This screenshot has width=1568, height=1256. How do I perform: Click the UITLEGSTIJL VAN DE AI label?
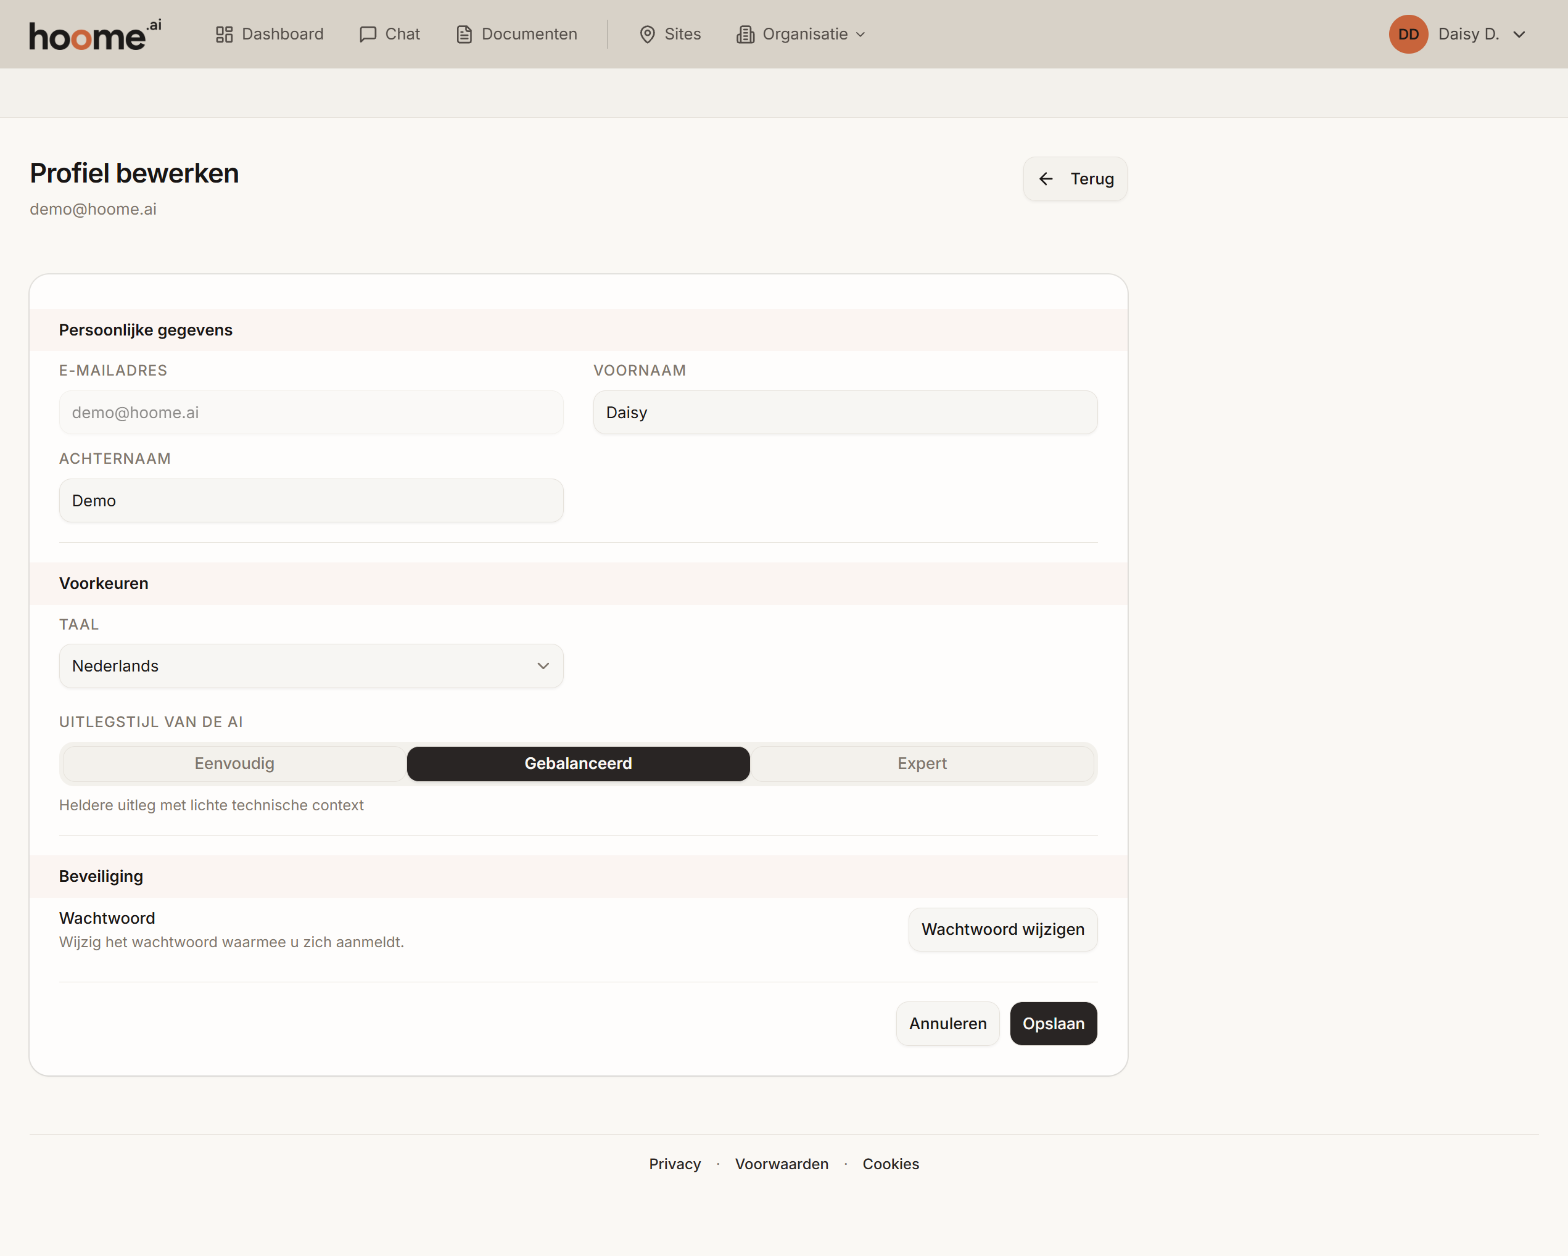pyautogui.click(x=151, y=722)
